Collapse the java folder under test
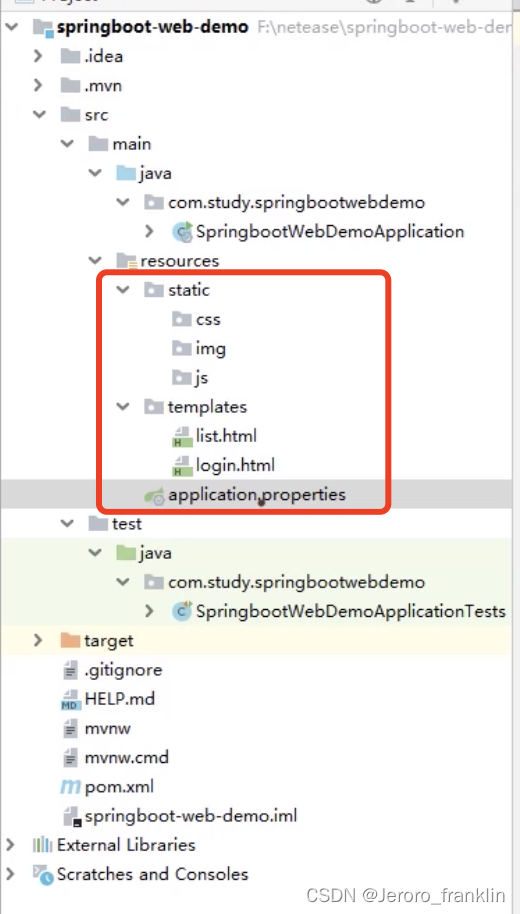The width and height of the screenshot is (520, 914). point(95,553)
